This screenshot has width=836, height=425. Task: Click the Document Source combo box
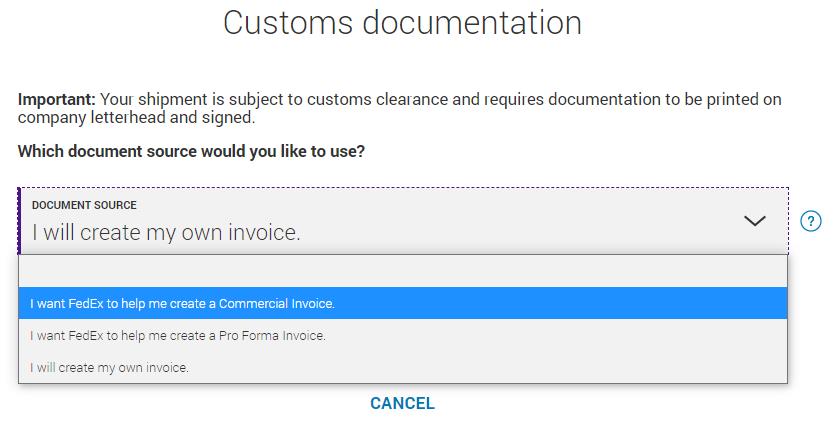tap(403, 221)
